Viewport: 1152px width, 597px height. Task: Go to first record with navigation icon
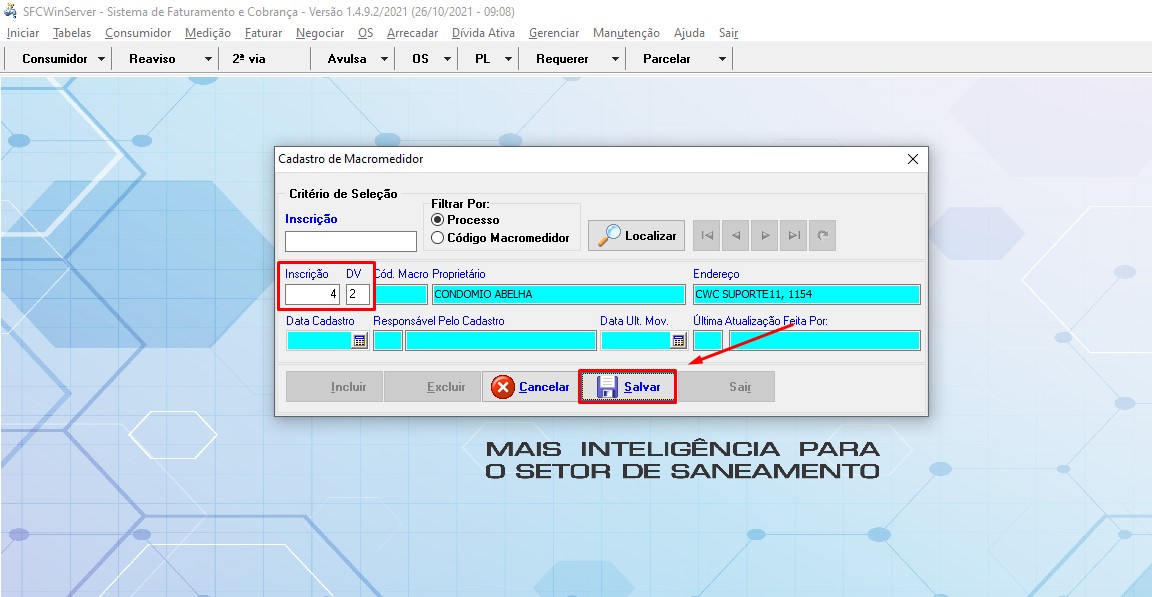[x=708, y=235]
